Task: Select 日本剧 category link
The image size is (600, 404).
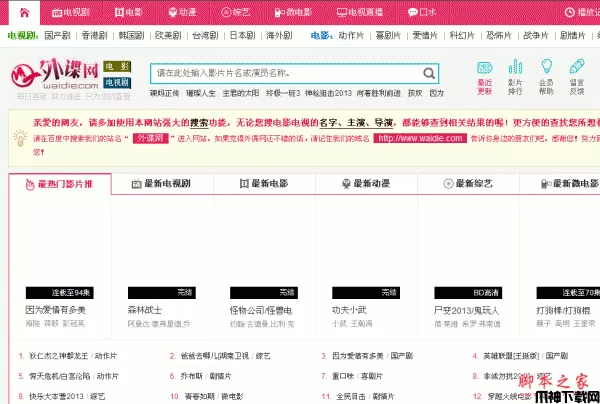Action: 242,36
